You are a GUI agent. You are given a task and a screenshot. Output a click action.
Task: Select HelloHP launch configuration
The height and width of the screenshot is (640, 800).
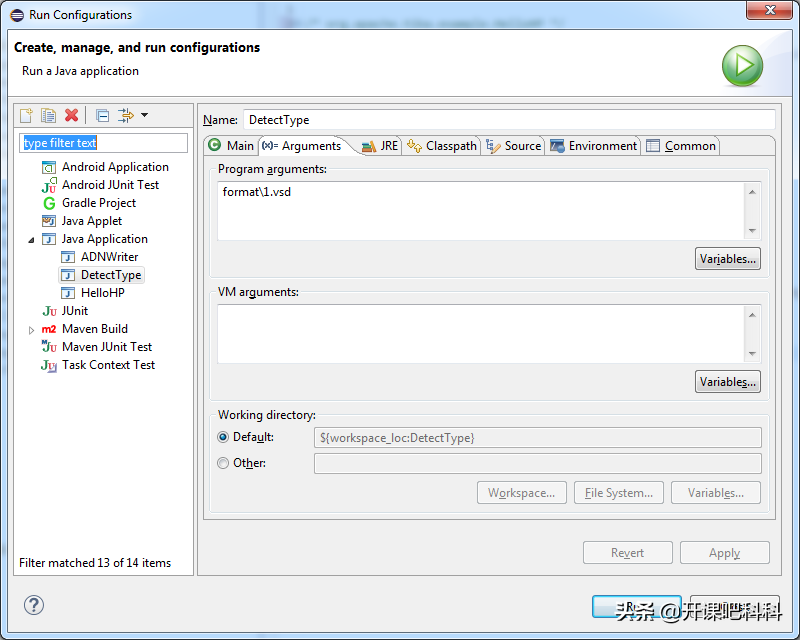pyautogui.click(x=103, y=293)
